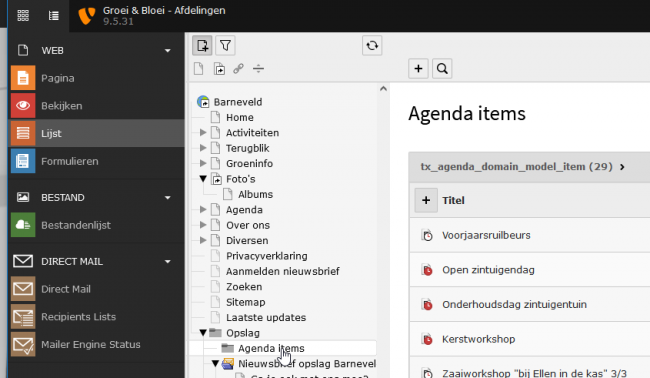
Task: Collapse the Opslag folder node
Action: (203, 332)
